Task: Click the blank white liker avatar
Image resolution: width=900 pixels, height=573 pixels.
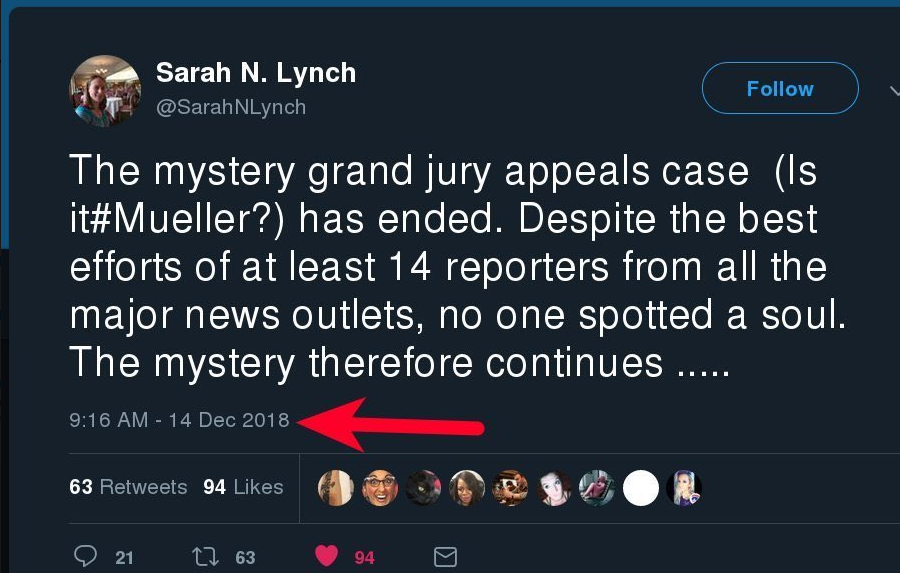Action: click(x=641, y=488)
